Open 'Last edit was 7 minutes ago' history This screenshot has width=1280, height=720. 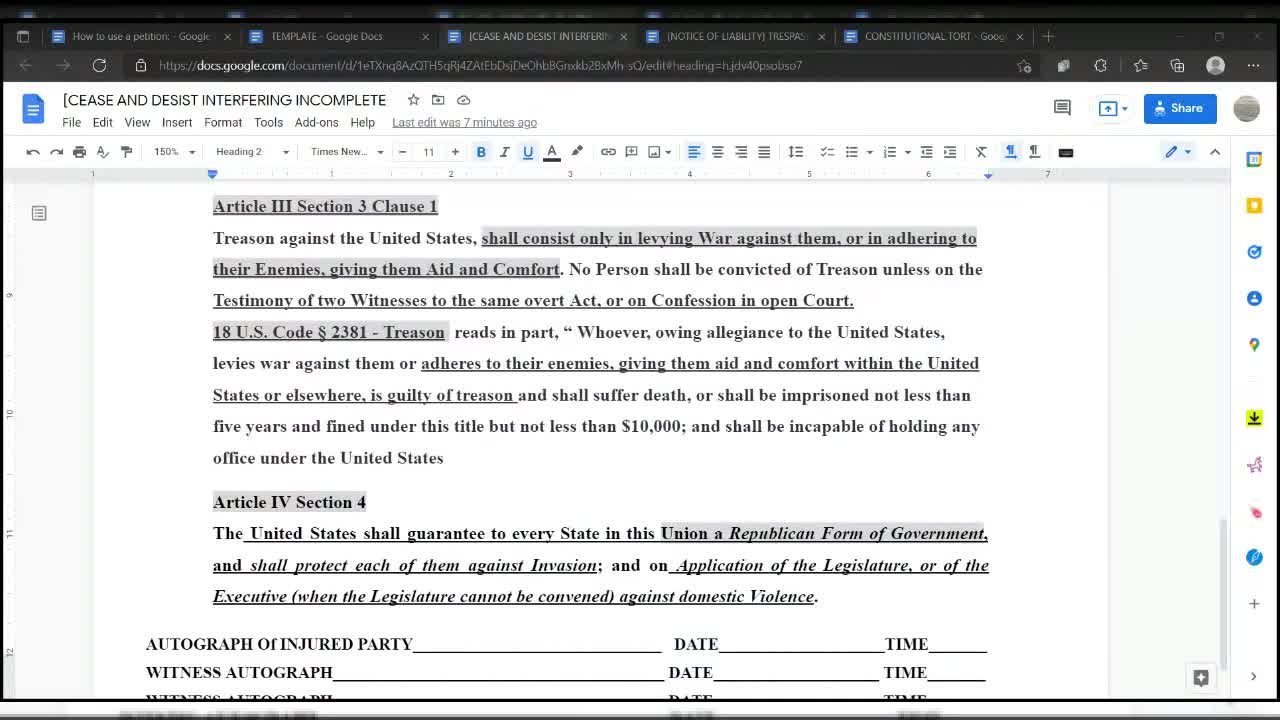(464, 122)
